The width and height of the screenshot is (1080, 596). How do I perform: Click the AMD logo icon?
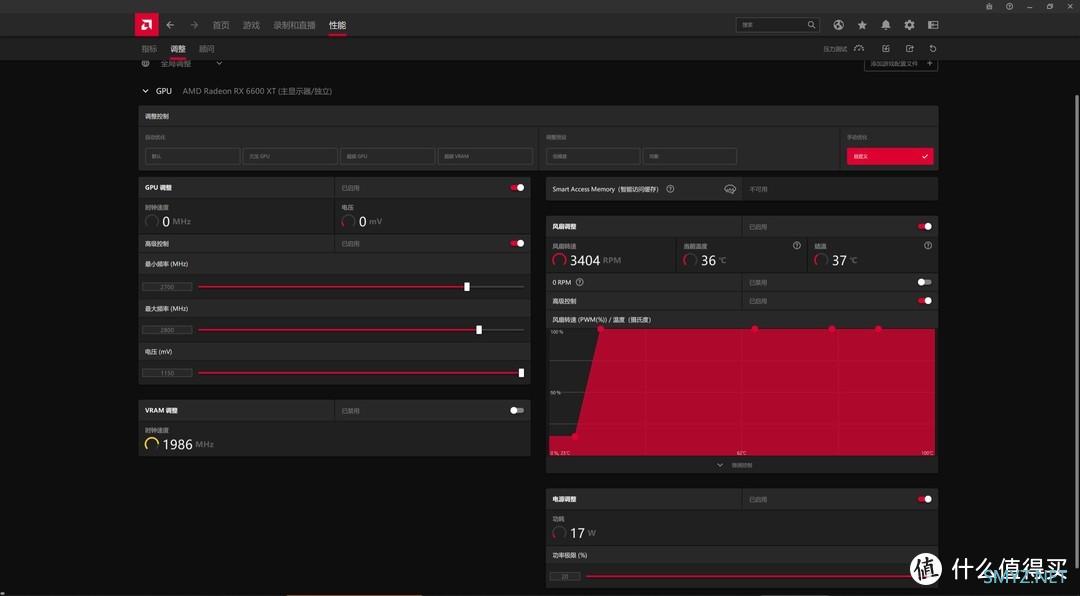coord(146,25)
